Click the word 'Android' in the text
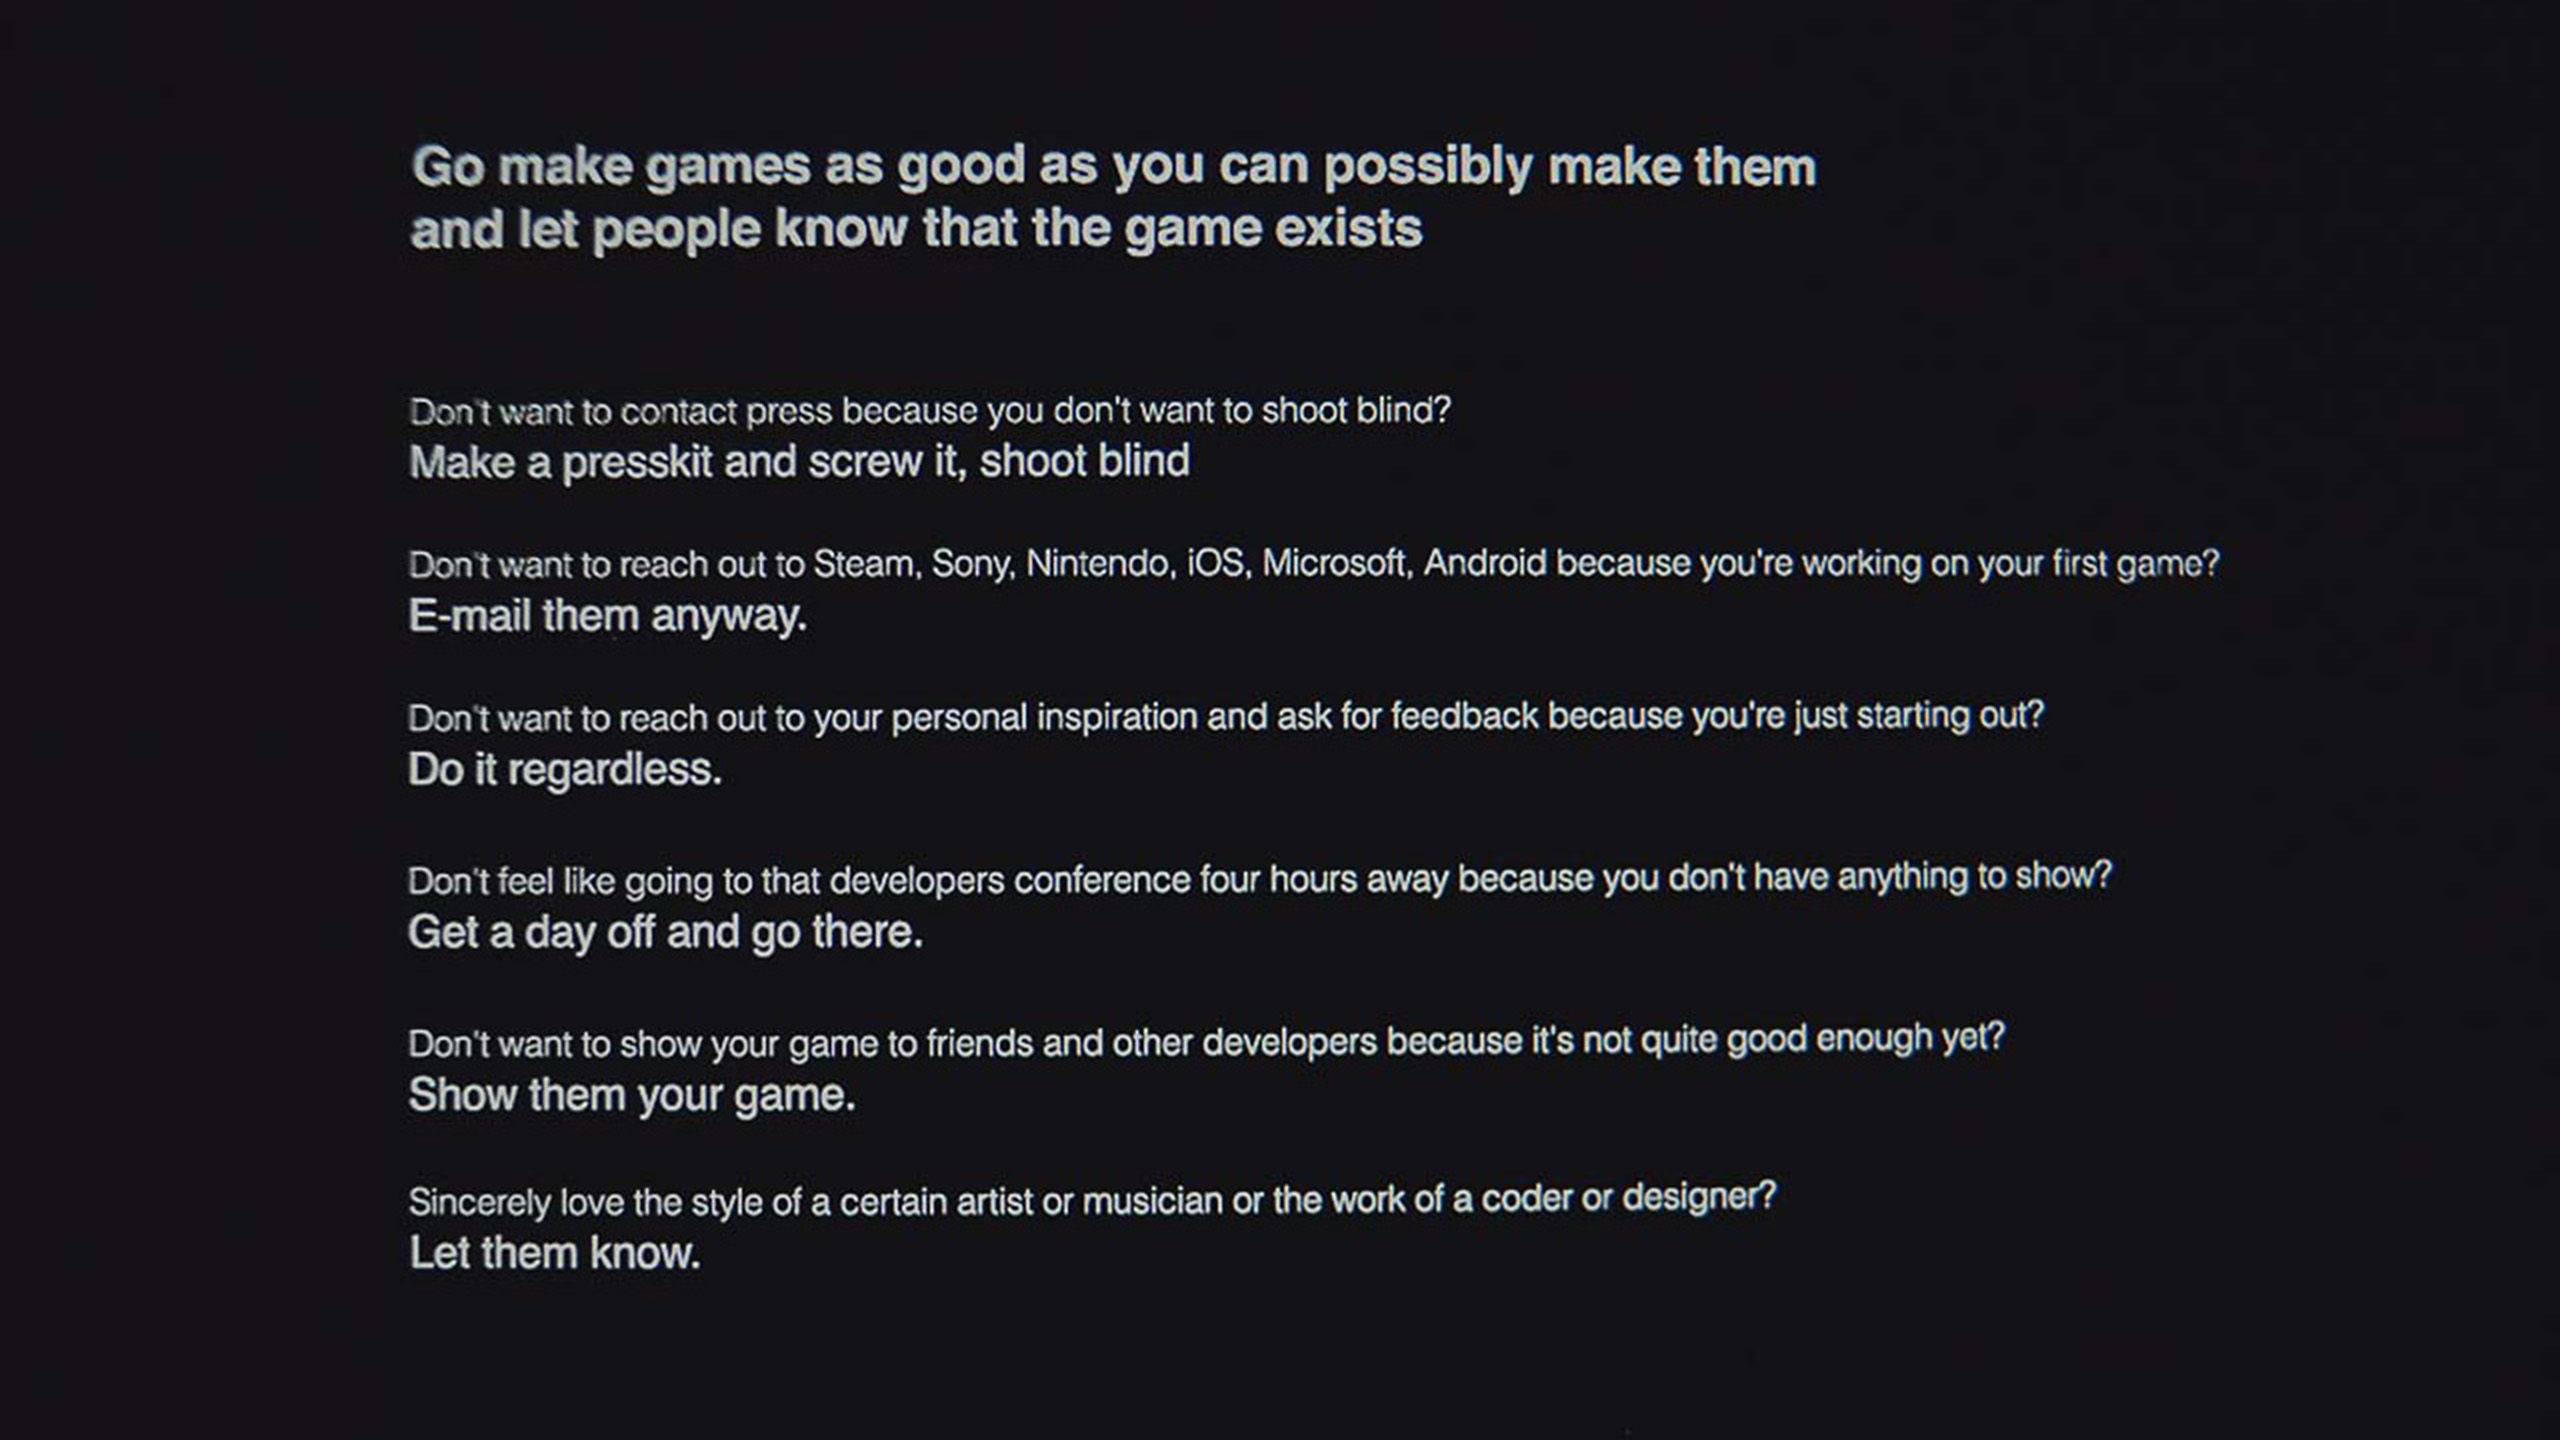Screen dimensions: 2560x1440 1485,563
